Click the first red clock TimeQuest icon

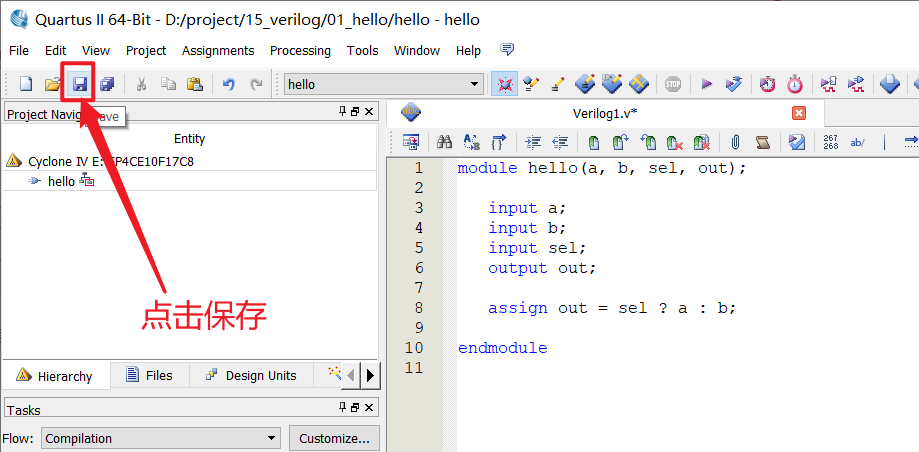coord(767,84)
